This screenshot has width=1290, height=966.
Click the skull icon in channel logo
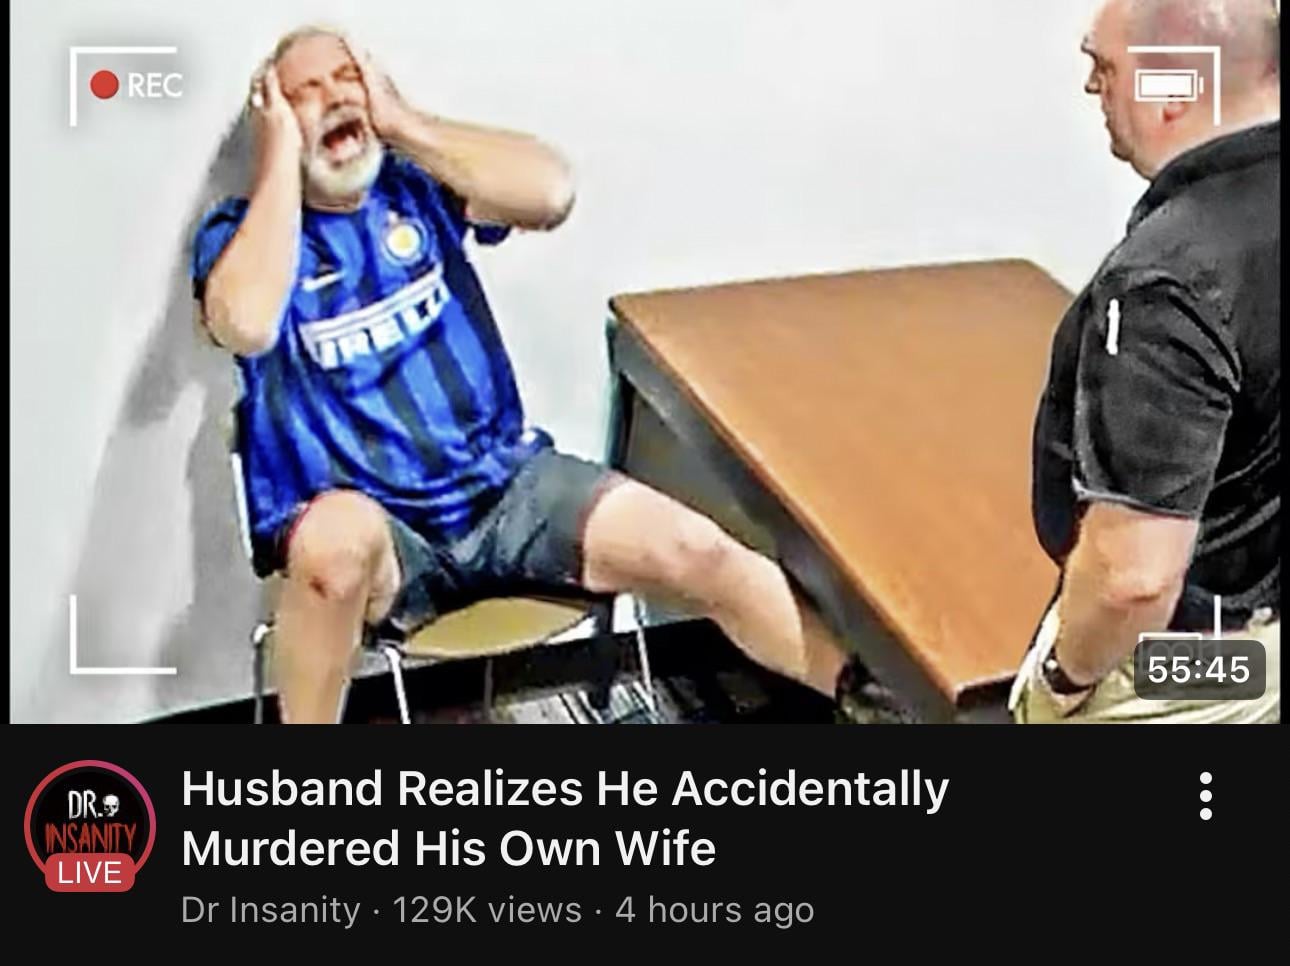109,803
